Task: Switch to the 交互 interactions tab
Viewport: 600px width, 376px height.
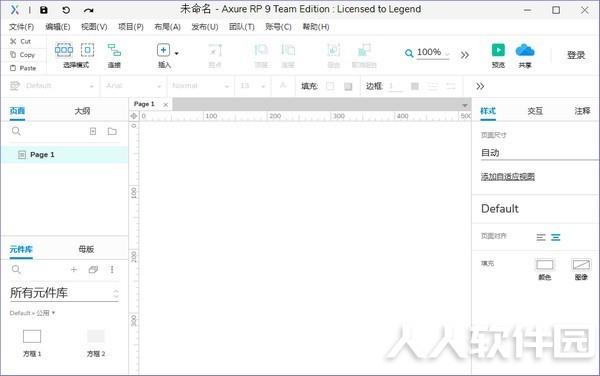Action: tap(535, 111)
